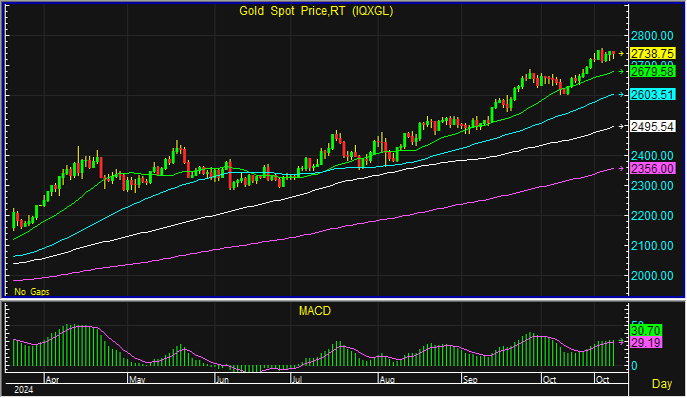Click the arrow marker beside 2356.00 label

(x=621, y=168)
